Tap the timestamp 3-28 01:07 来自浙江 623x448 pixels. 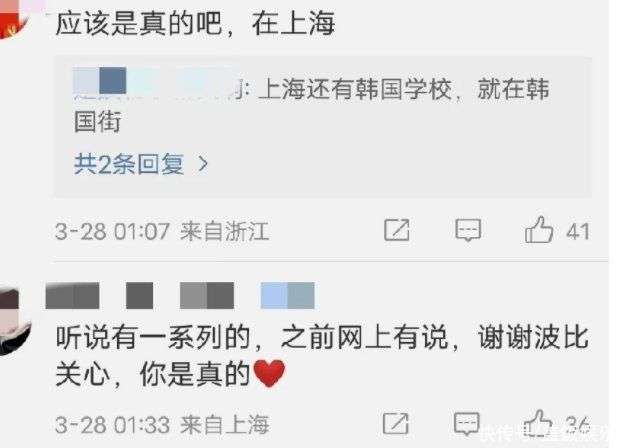163,231
